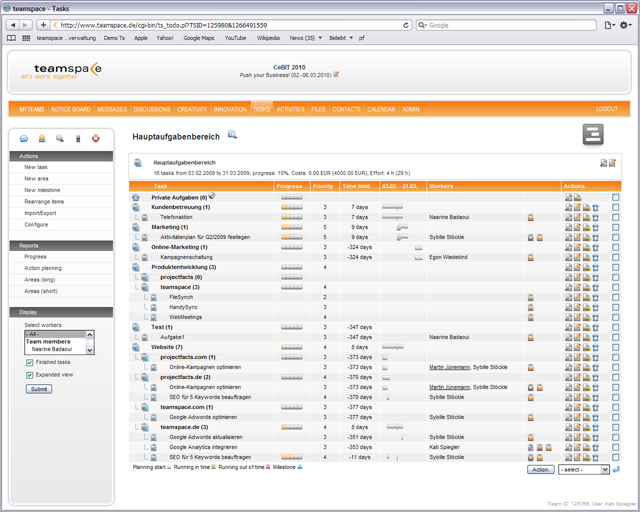This screenshot has height=512, width=640.
Task: Click the bell notification icon in sidebar
Action: tap(42, 138)
